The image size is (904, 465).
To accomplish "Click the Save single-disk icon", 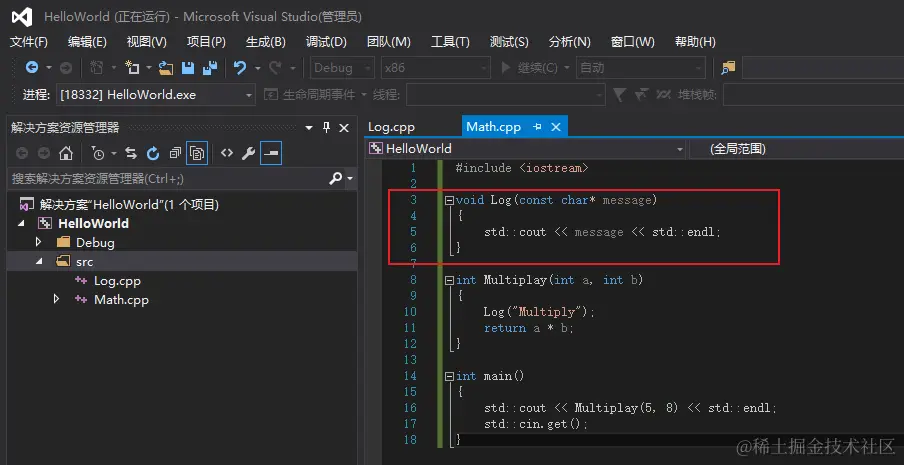I will 188,68.
